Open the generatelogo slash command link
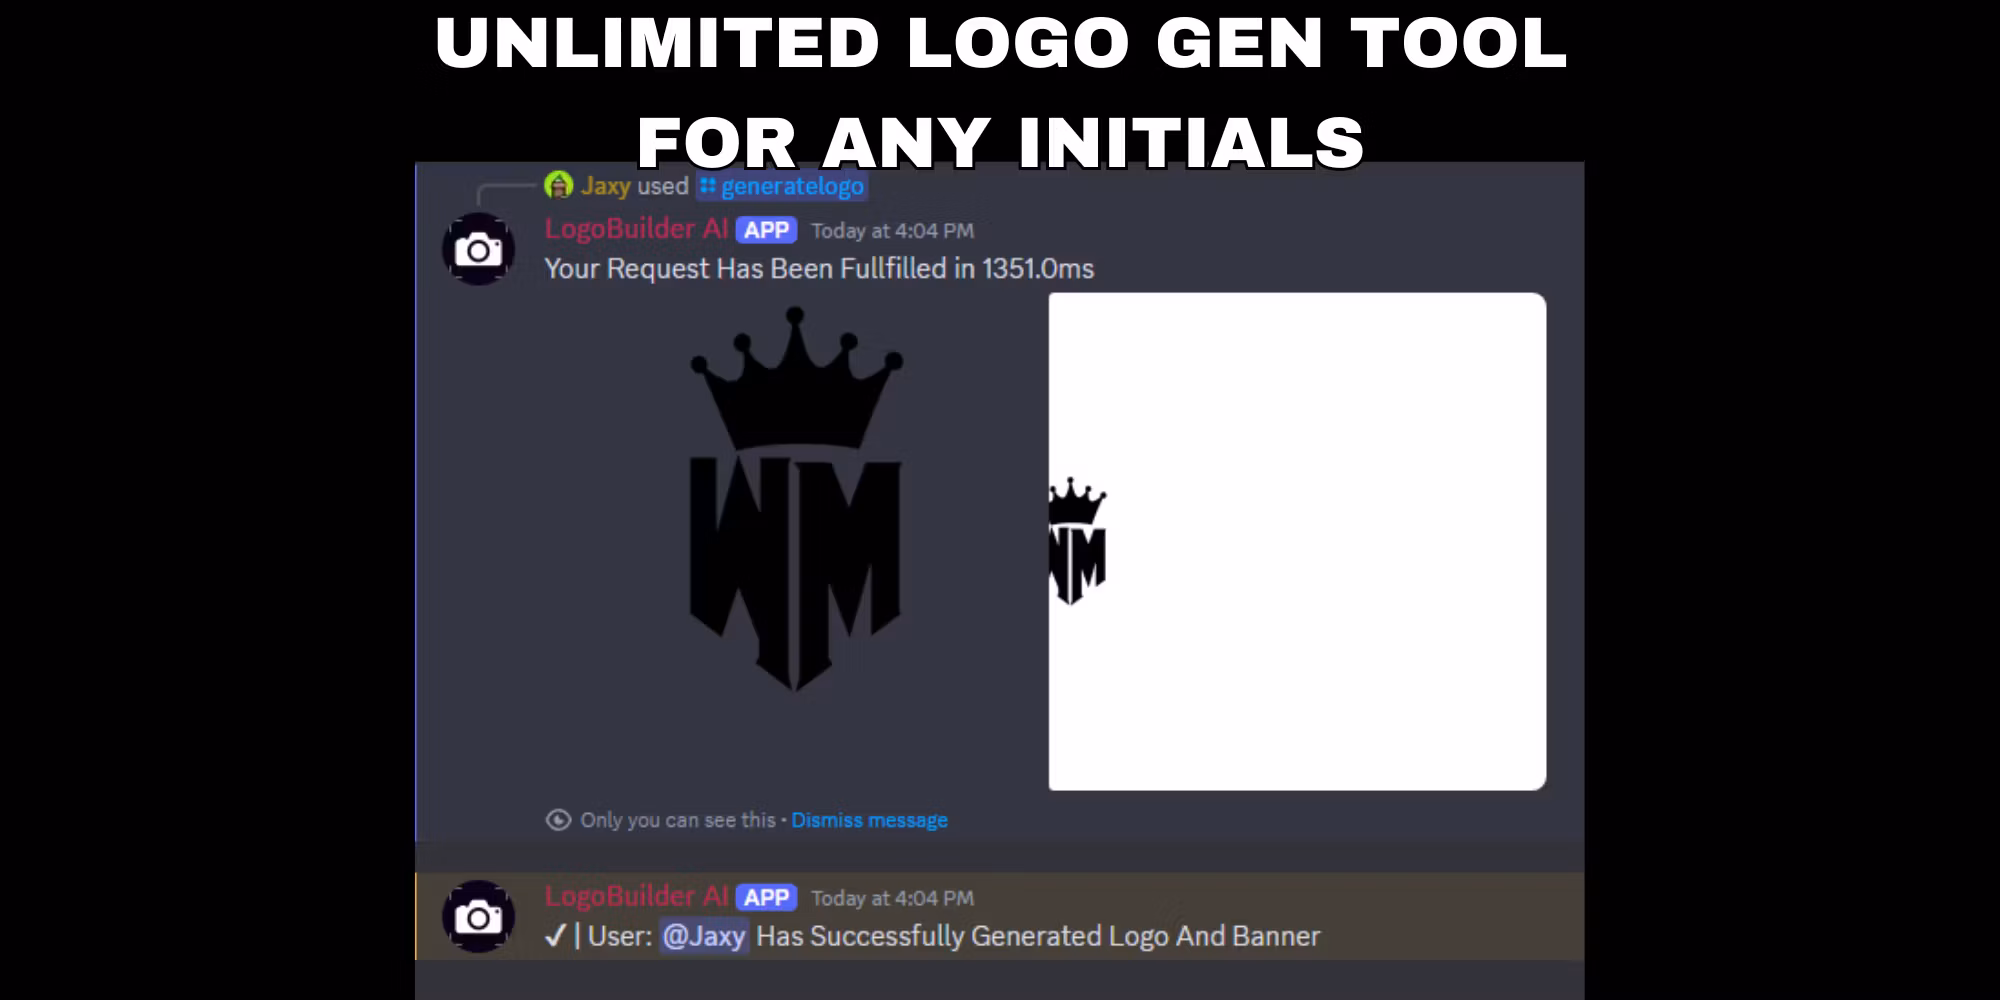The width and height of the screenshot is (2000, 1000). (x=782, y=186)
